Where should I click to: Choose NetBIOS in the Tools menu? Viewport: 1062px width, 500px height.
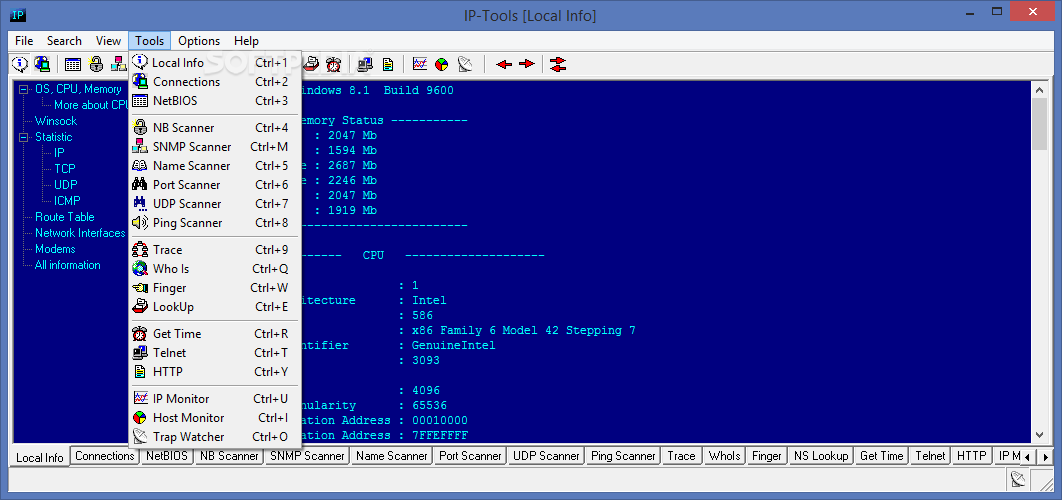(215, 100)
